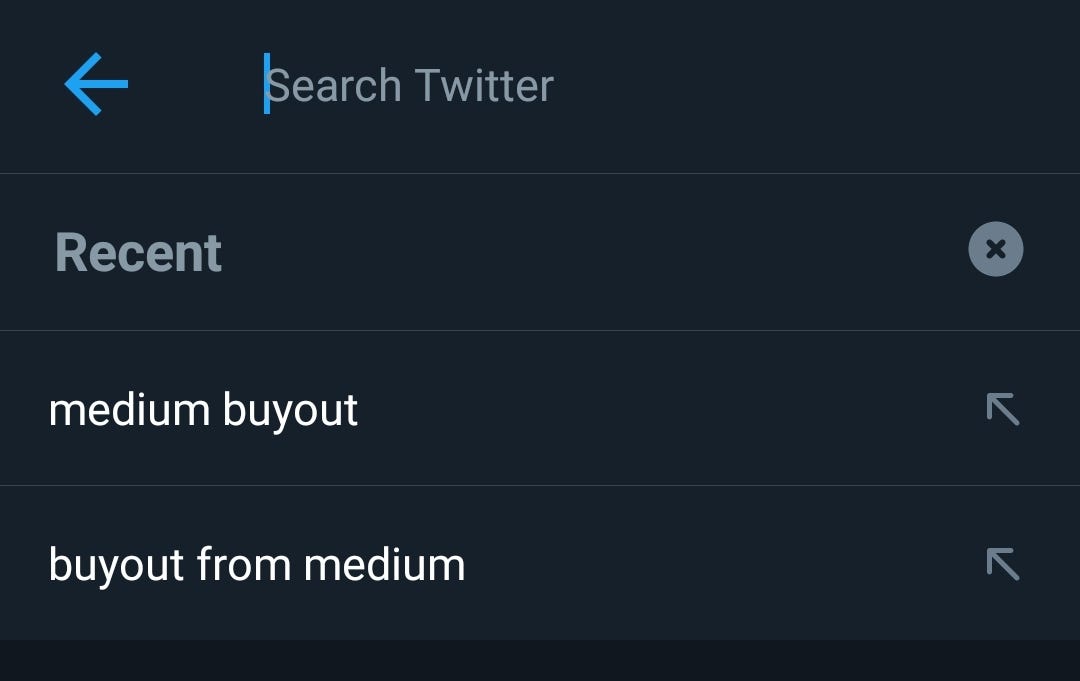Dismiss the suggestions via the dark area below the list
This screenshot has width=1080, height=681.
(540, 661)
